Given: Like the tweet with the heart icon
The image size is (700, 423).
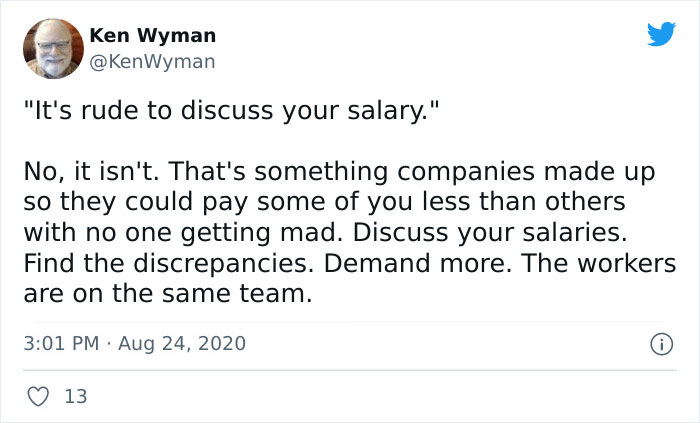Looking at the screenshot, I should (38, 397).
